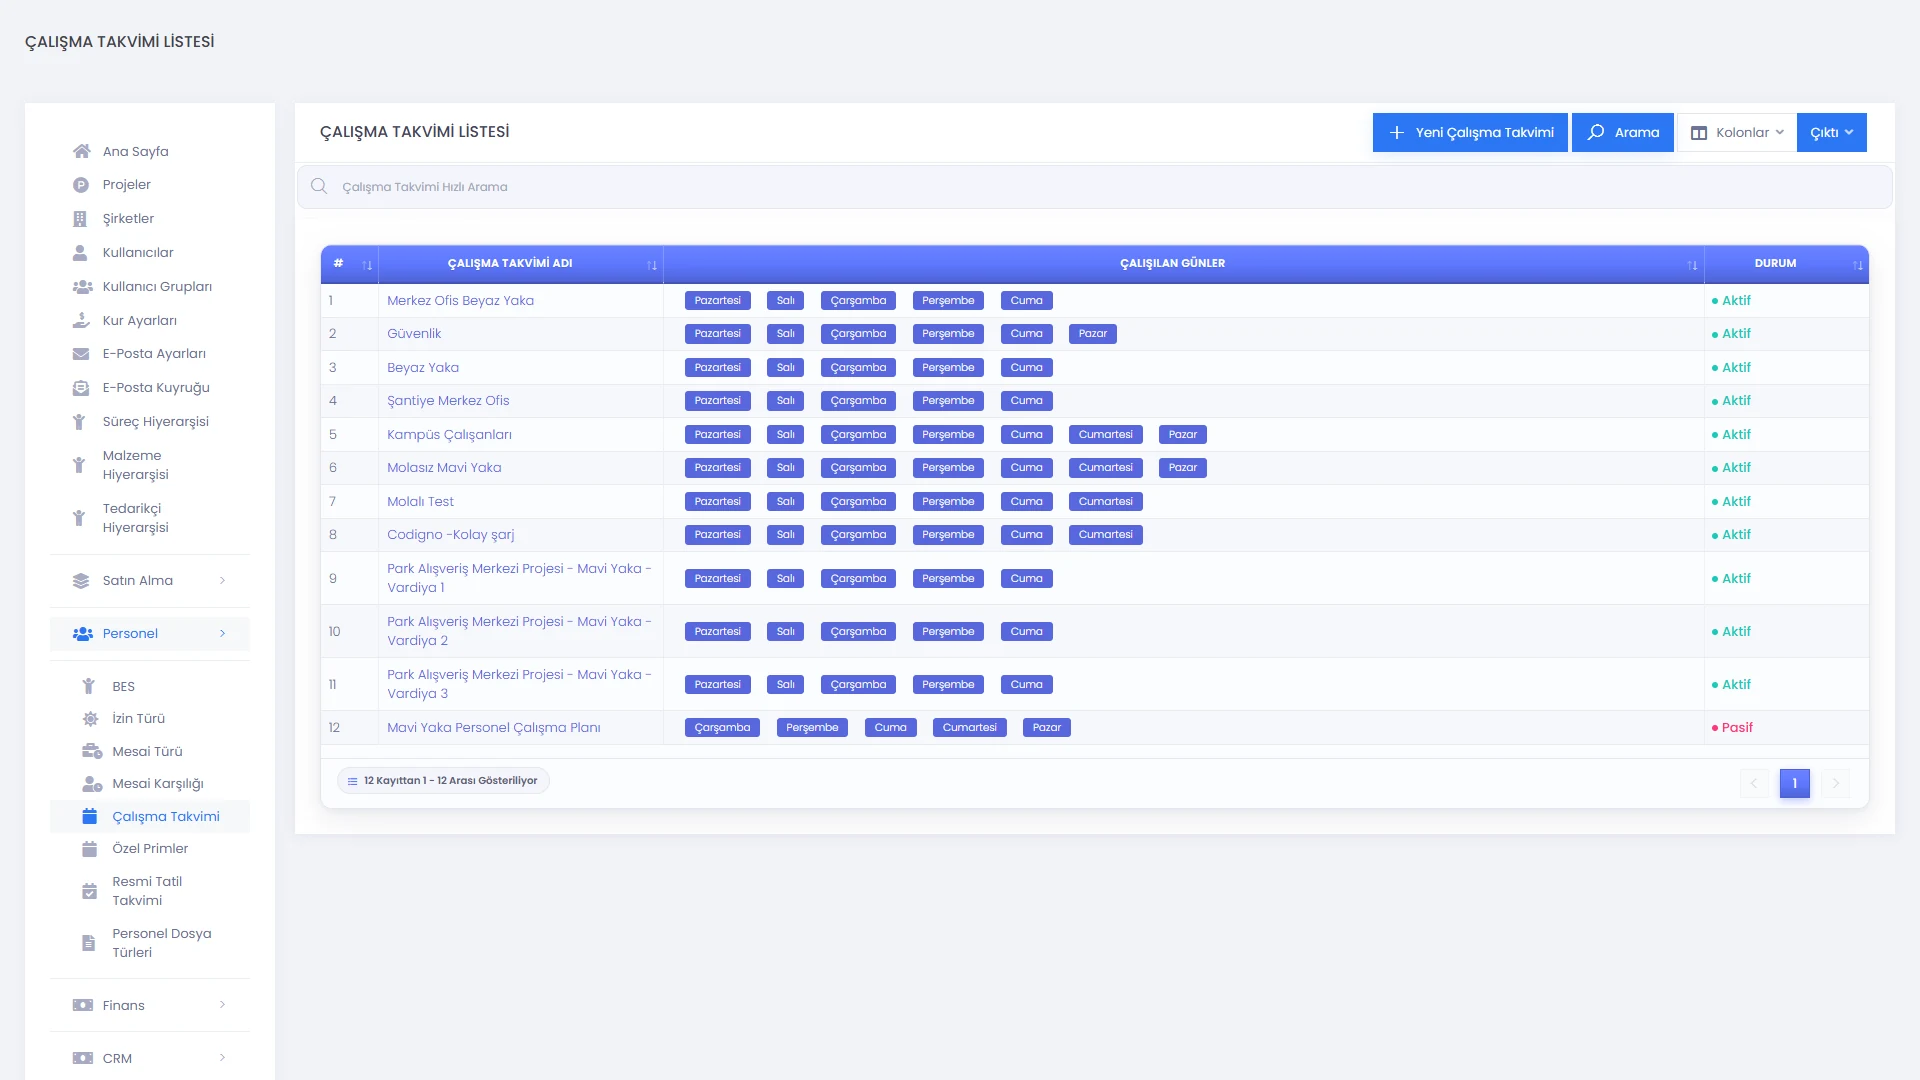Screen dimensions: 1920x1080
Task: Click the Ana Sayfa home icon
Action: click(82, 151)
